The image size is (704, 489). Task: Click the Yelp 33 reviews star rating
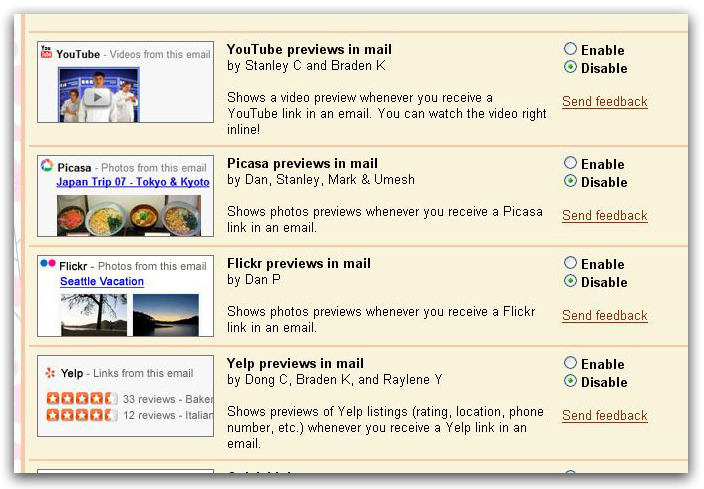82,398
